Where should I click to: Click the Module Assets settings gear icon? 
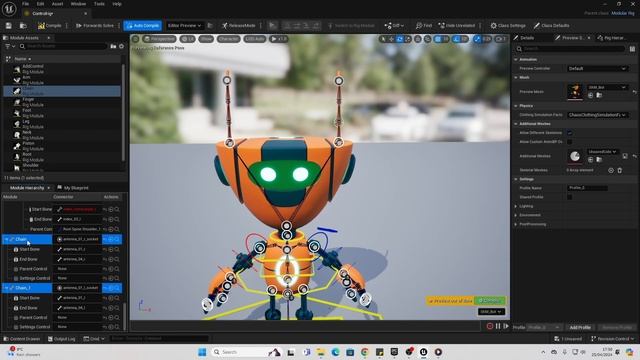click(121, 47)
